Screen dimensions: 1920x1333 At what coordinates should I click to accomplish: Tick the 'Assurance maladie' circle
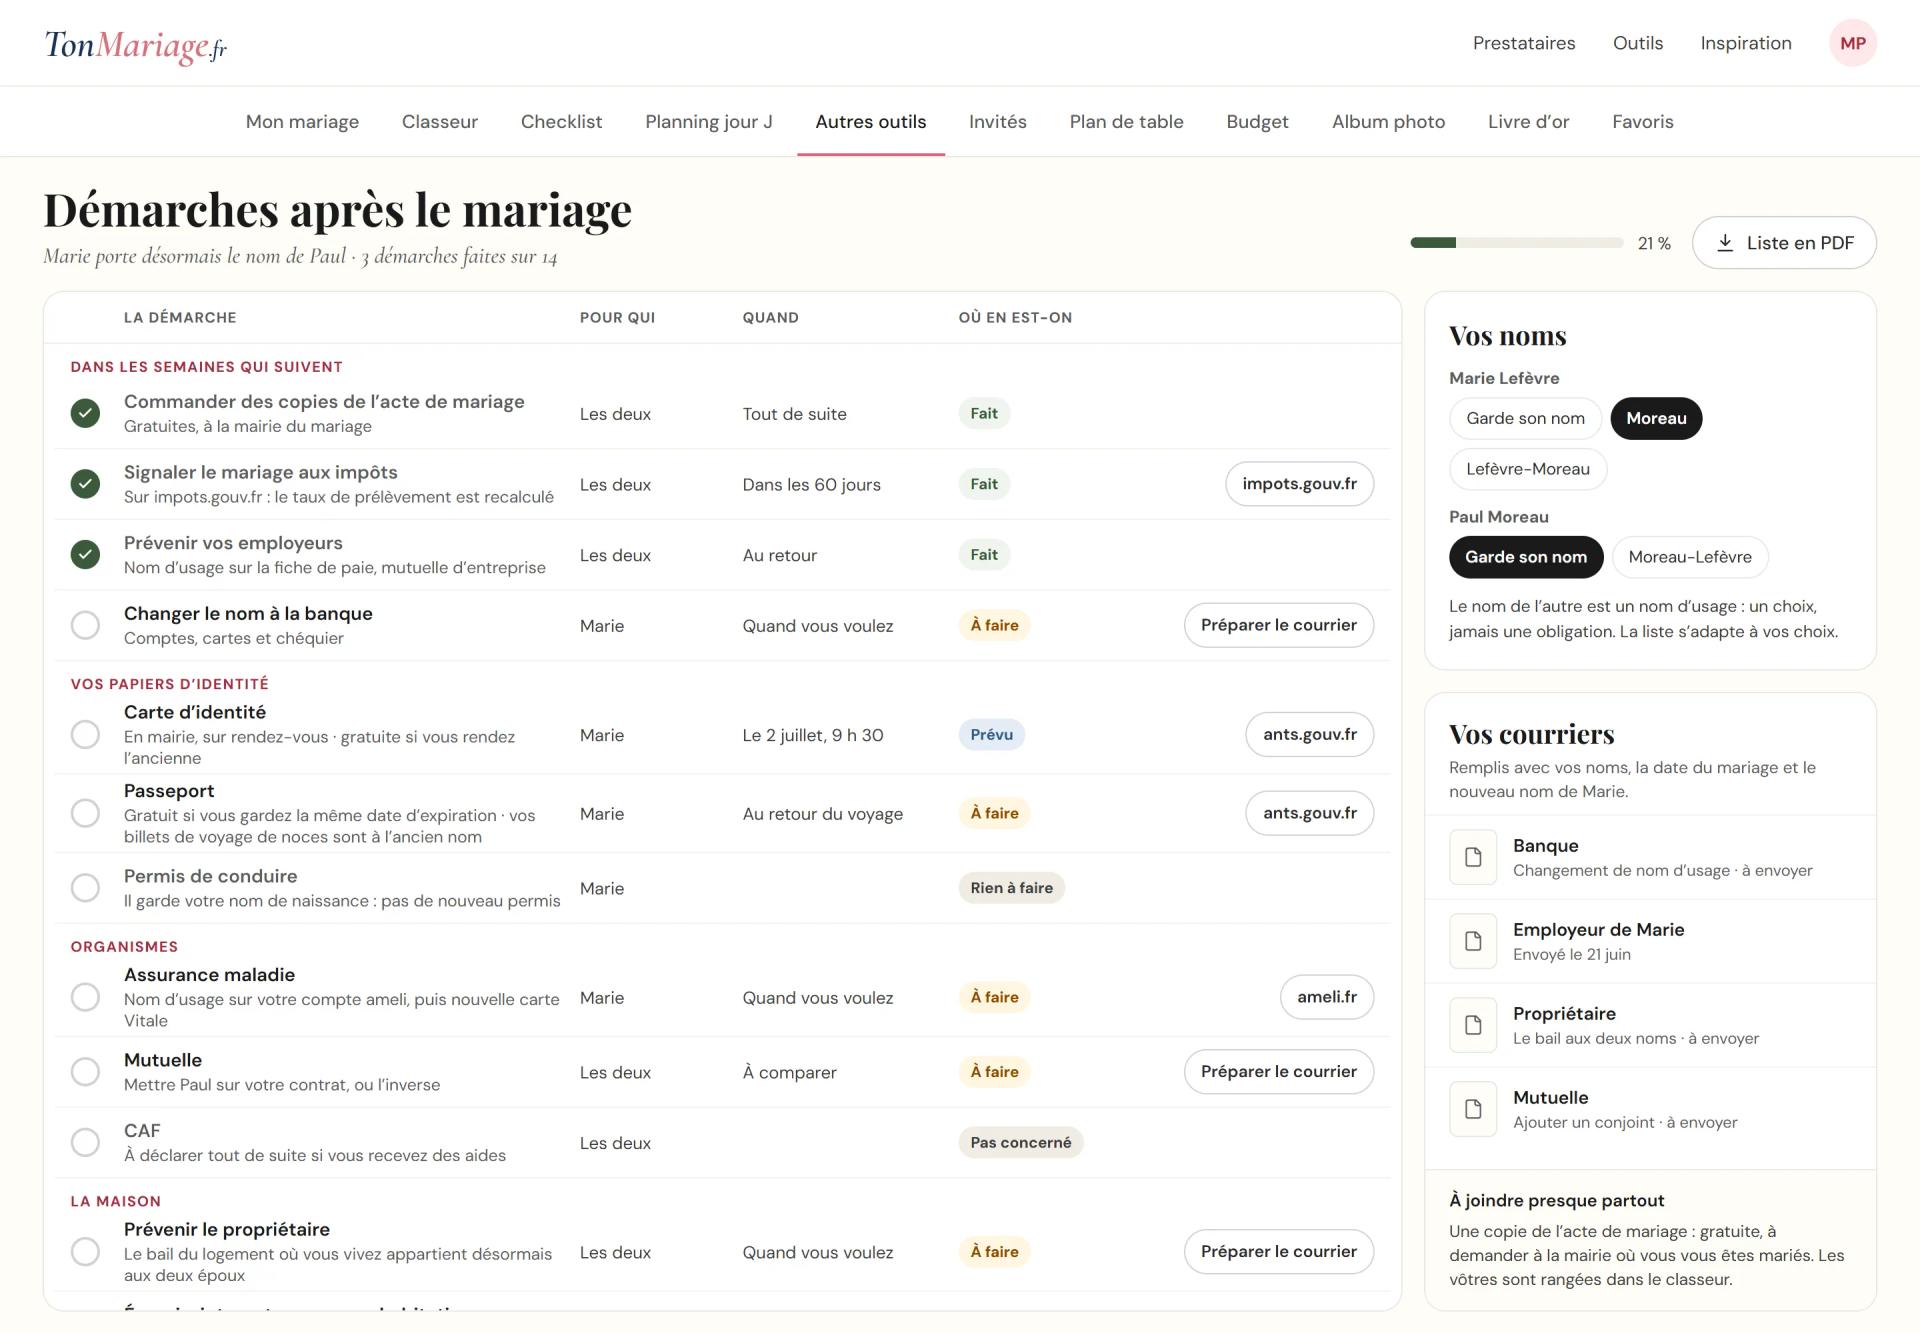[x=85, y=997]
